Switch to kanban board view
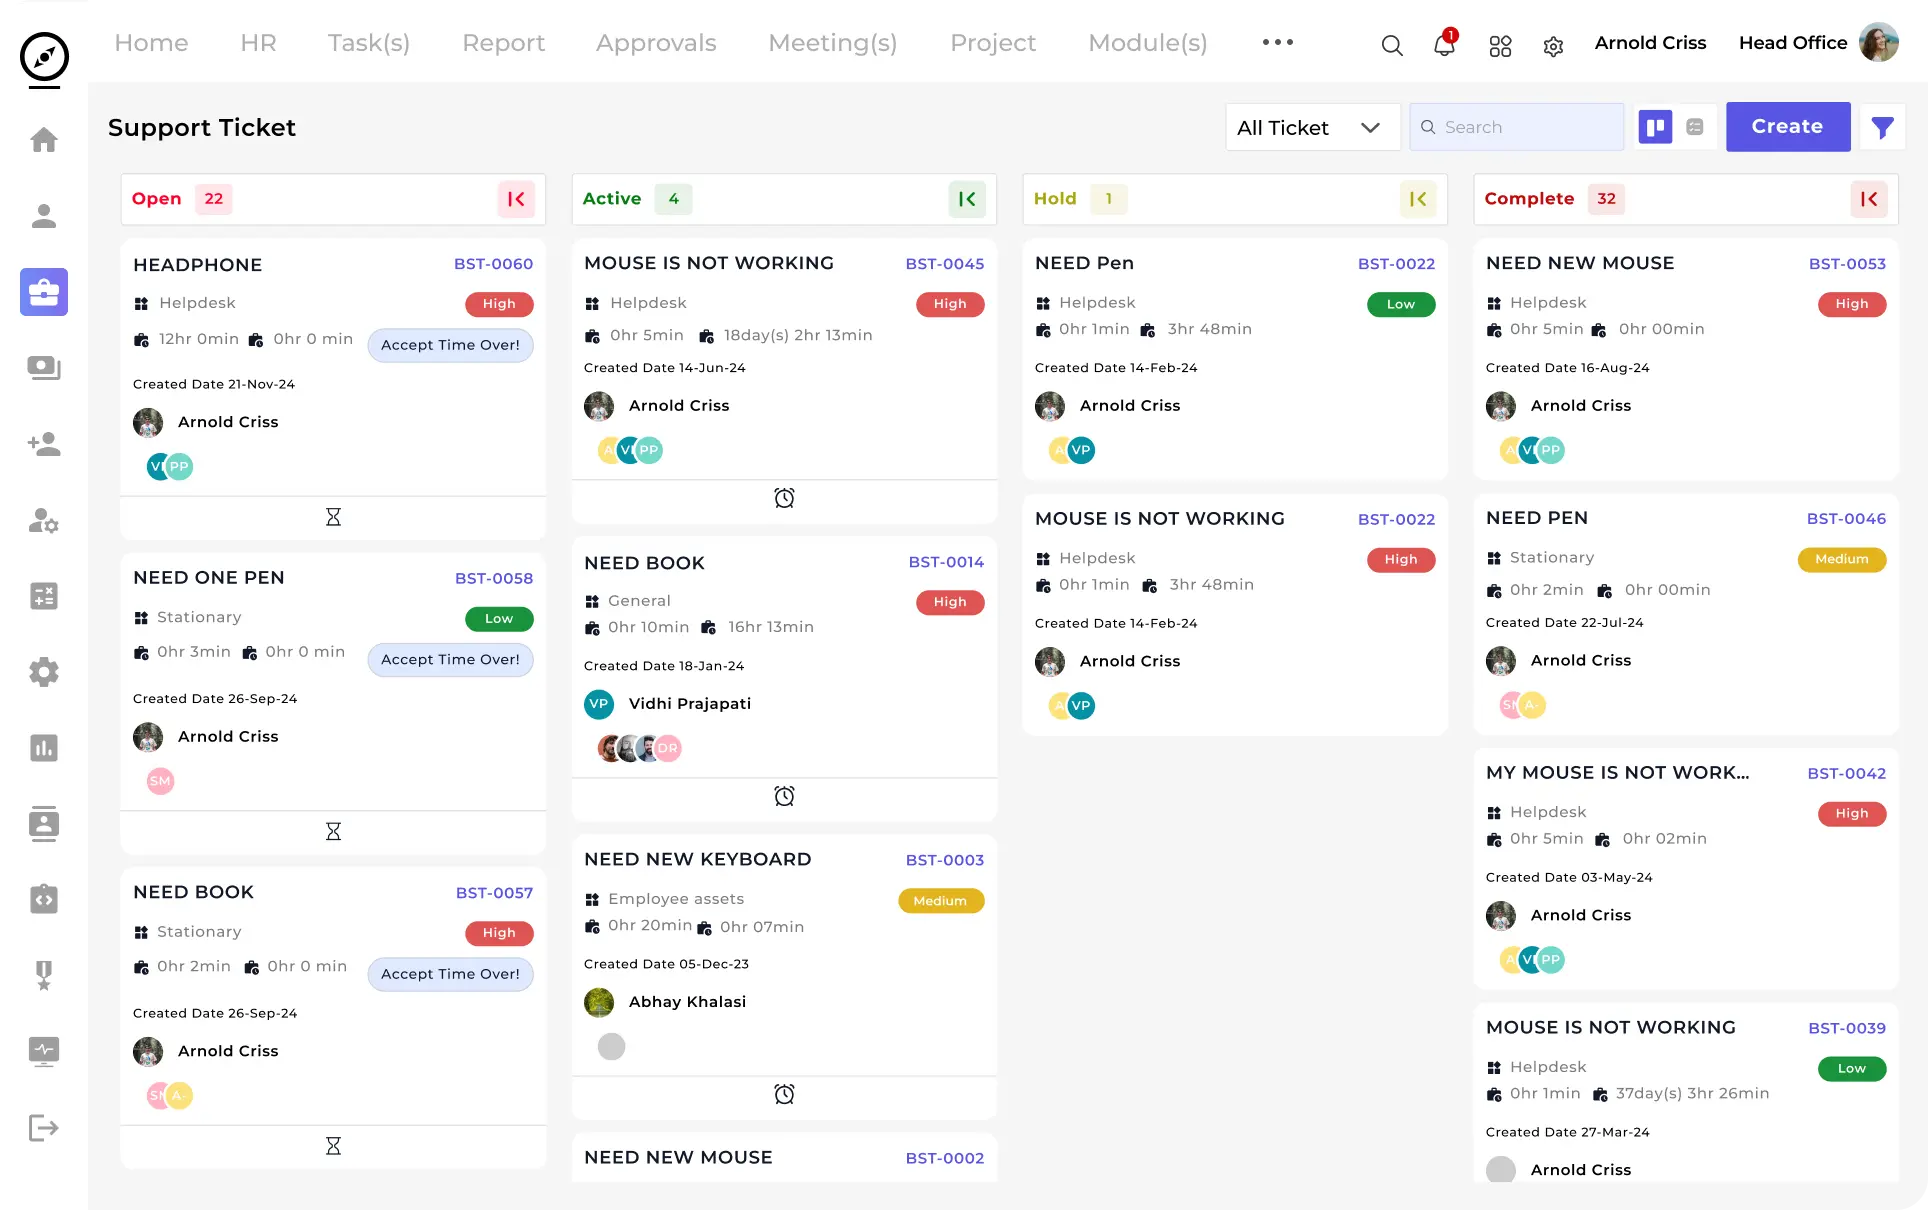1928x1210 pixels. (x=1655, y=127)
